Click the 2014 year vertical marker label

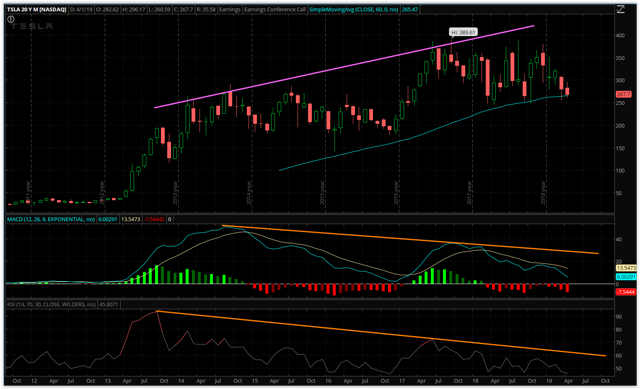coord(249,193)
